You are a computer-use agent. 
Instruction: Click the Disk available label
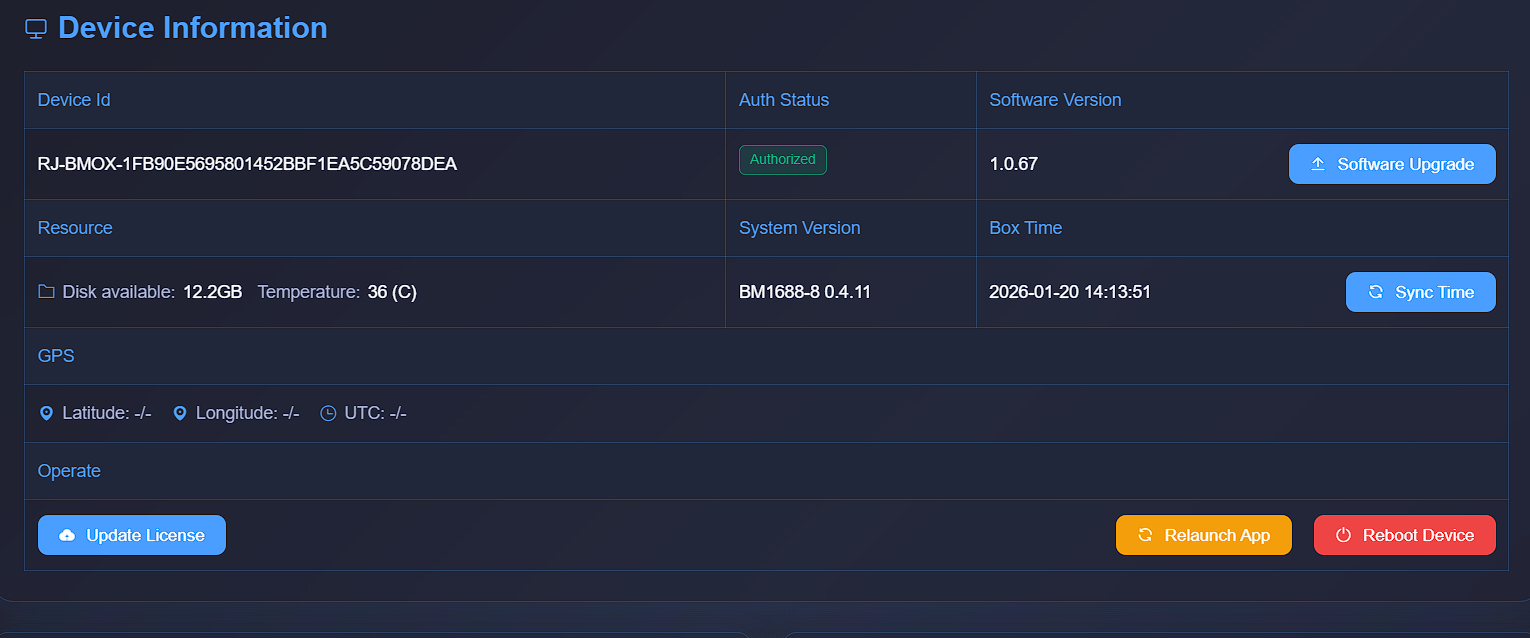point(119,292)
